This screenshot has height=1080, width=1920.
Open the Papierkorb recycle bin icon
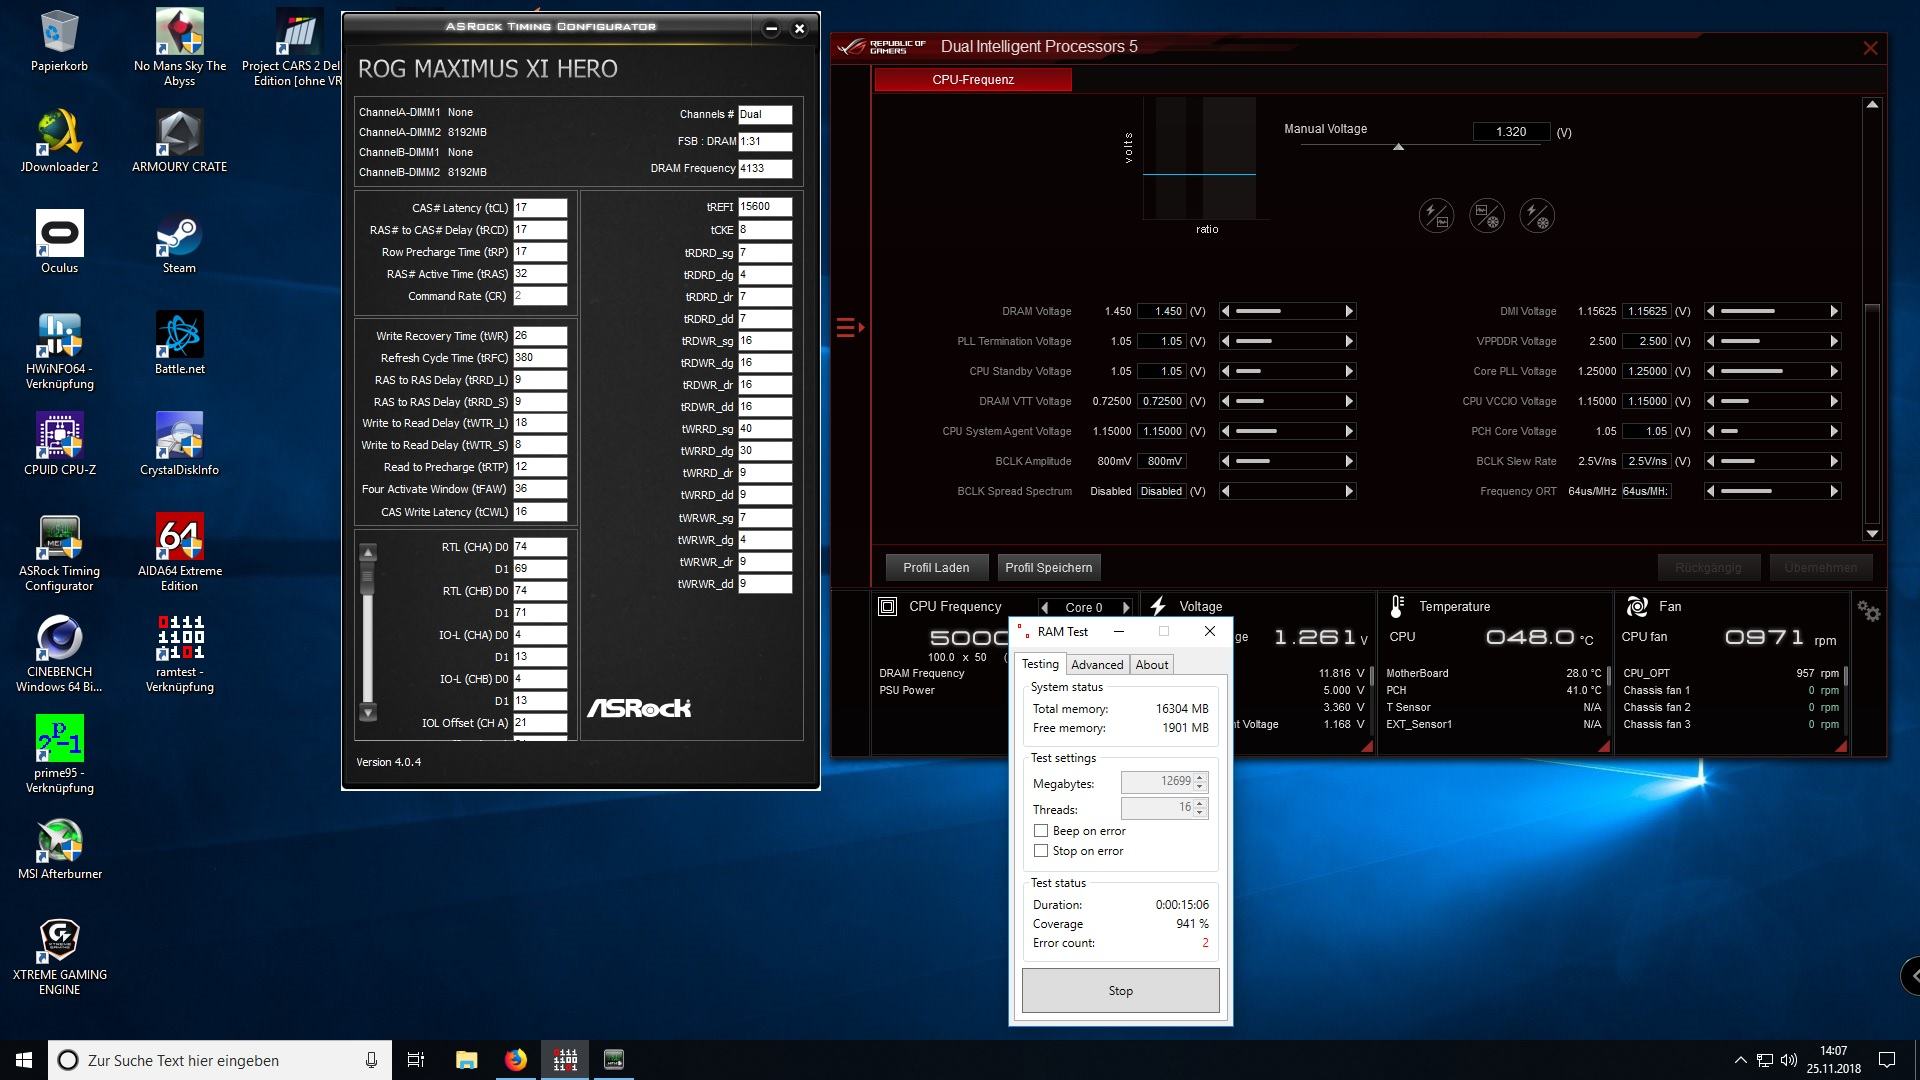pyautogui.click(x=59, y=42)
